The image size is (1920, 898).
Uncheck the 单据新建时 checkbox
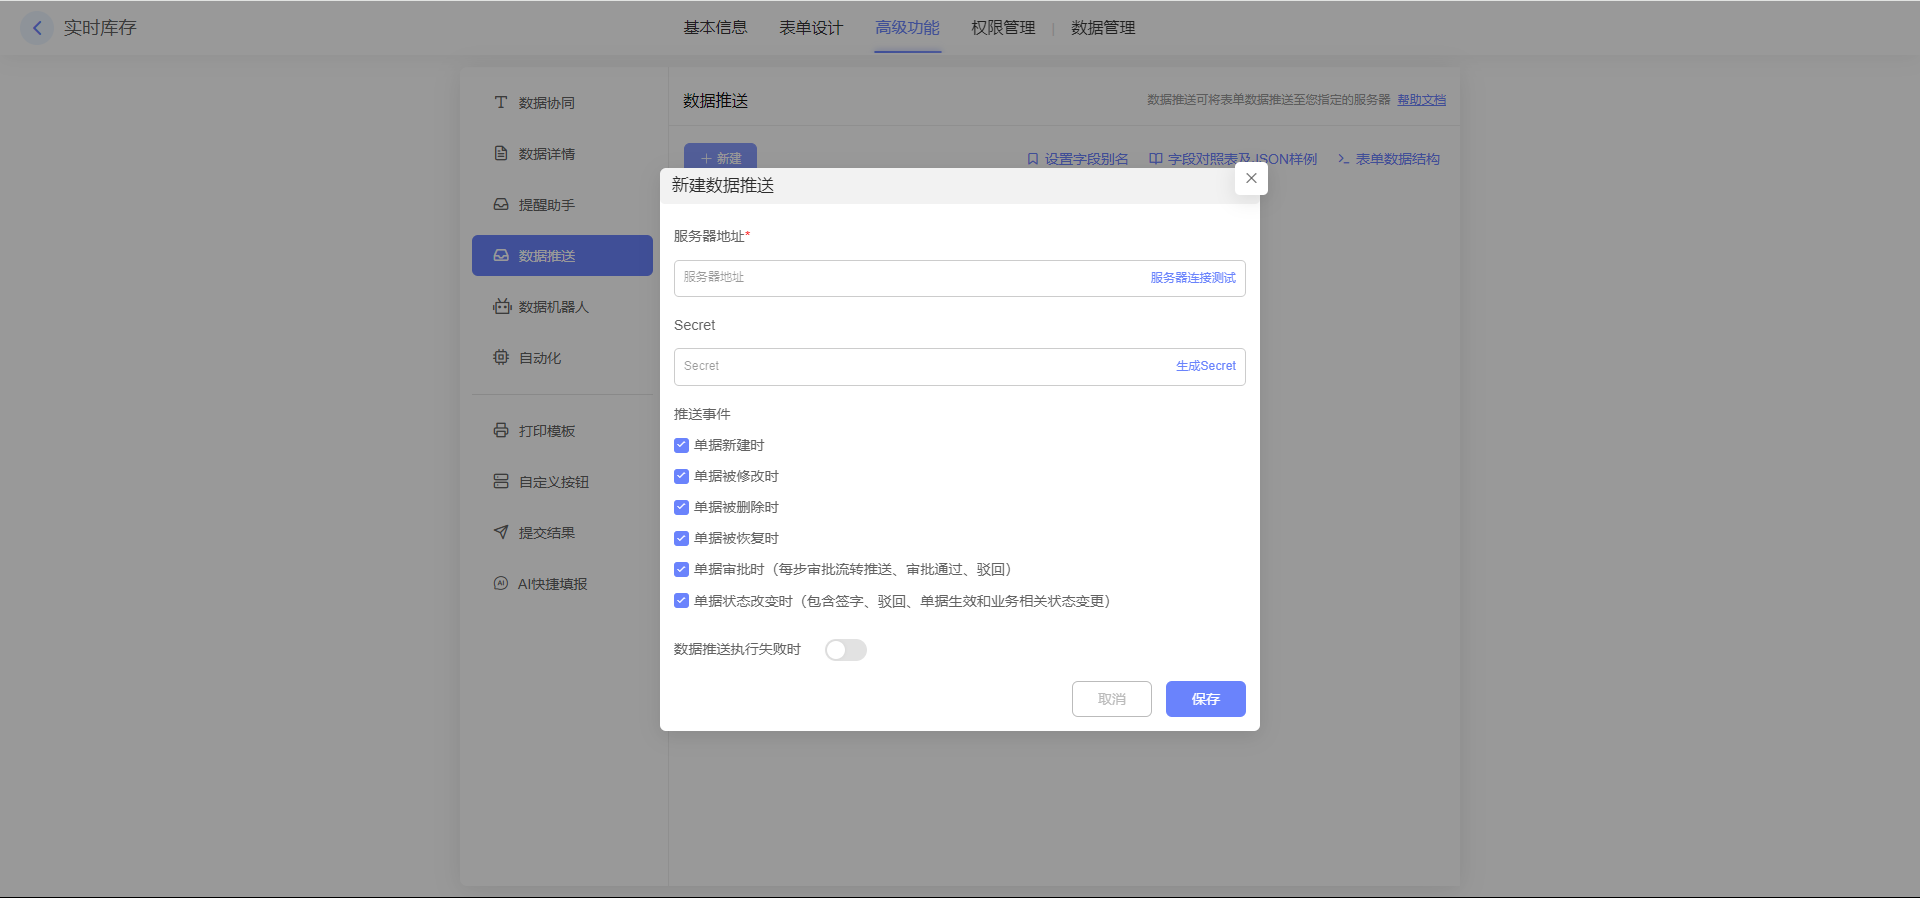681,445
